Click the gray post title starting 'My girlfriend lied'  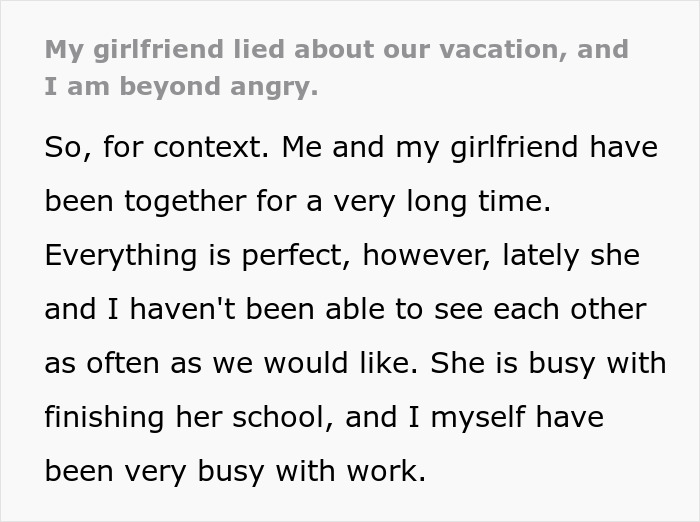click(336, 49)
